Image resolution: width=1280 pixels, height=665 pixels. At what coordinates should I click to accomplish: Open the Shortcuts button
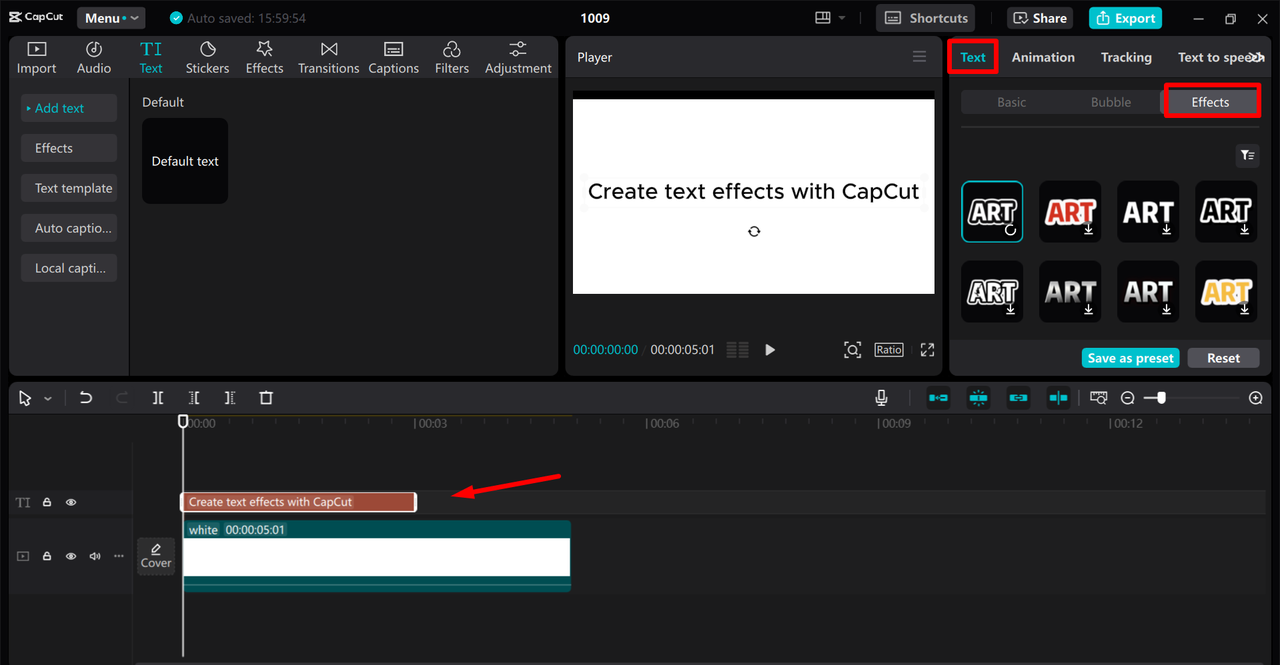pos(926,18)
